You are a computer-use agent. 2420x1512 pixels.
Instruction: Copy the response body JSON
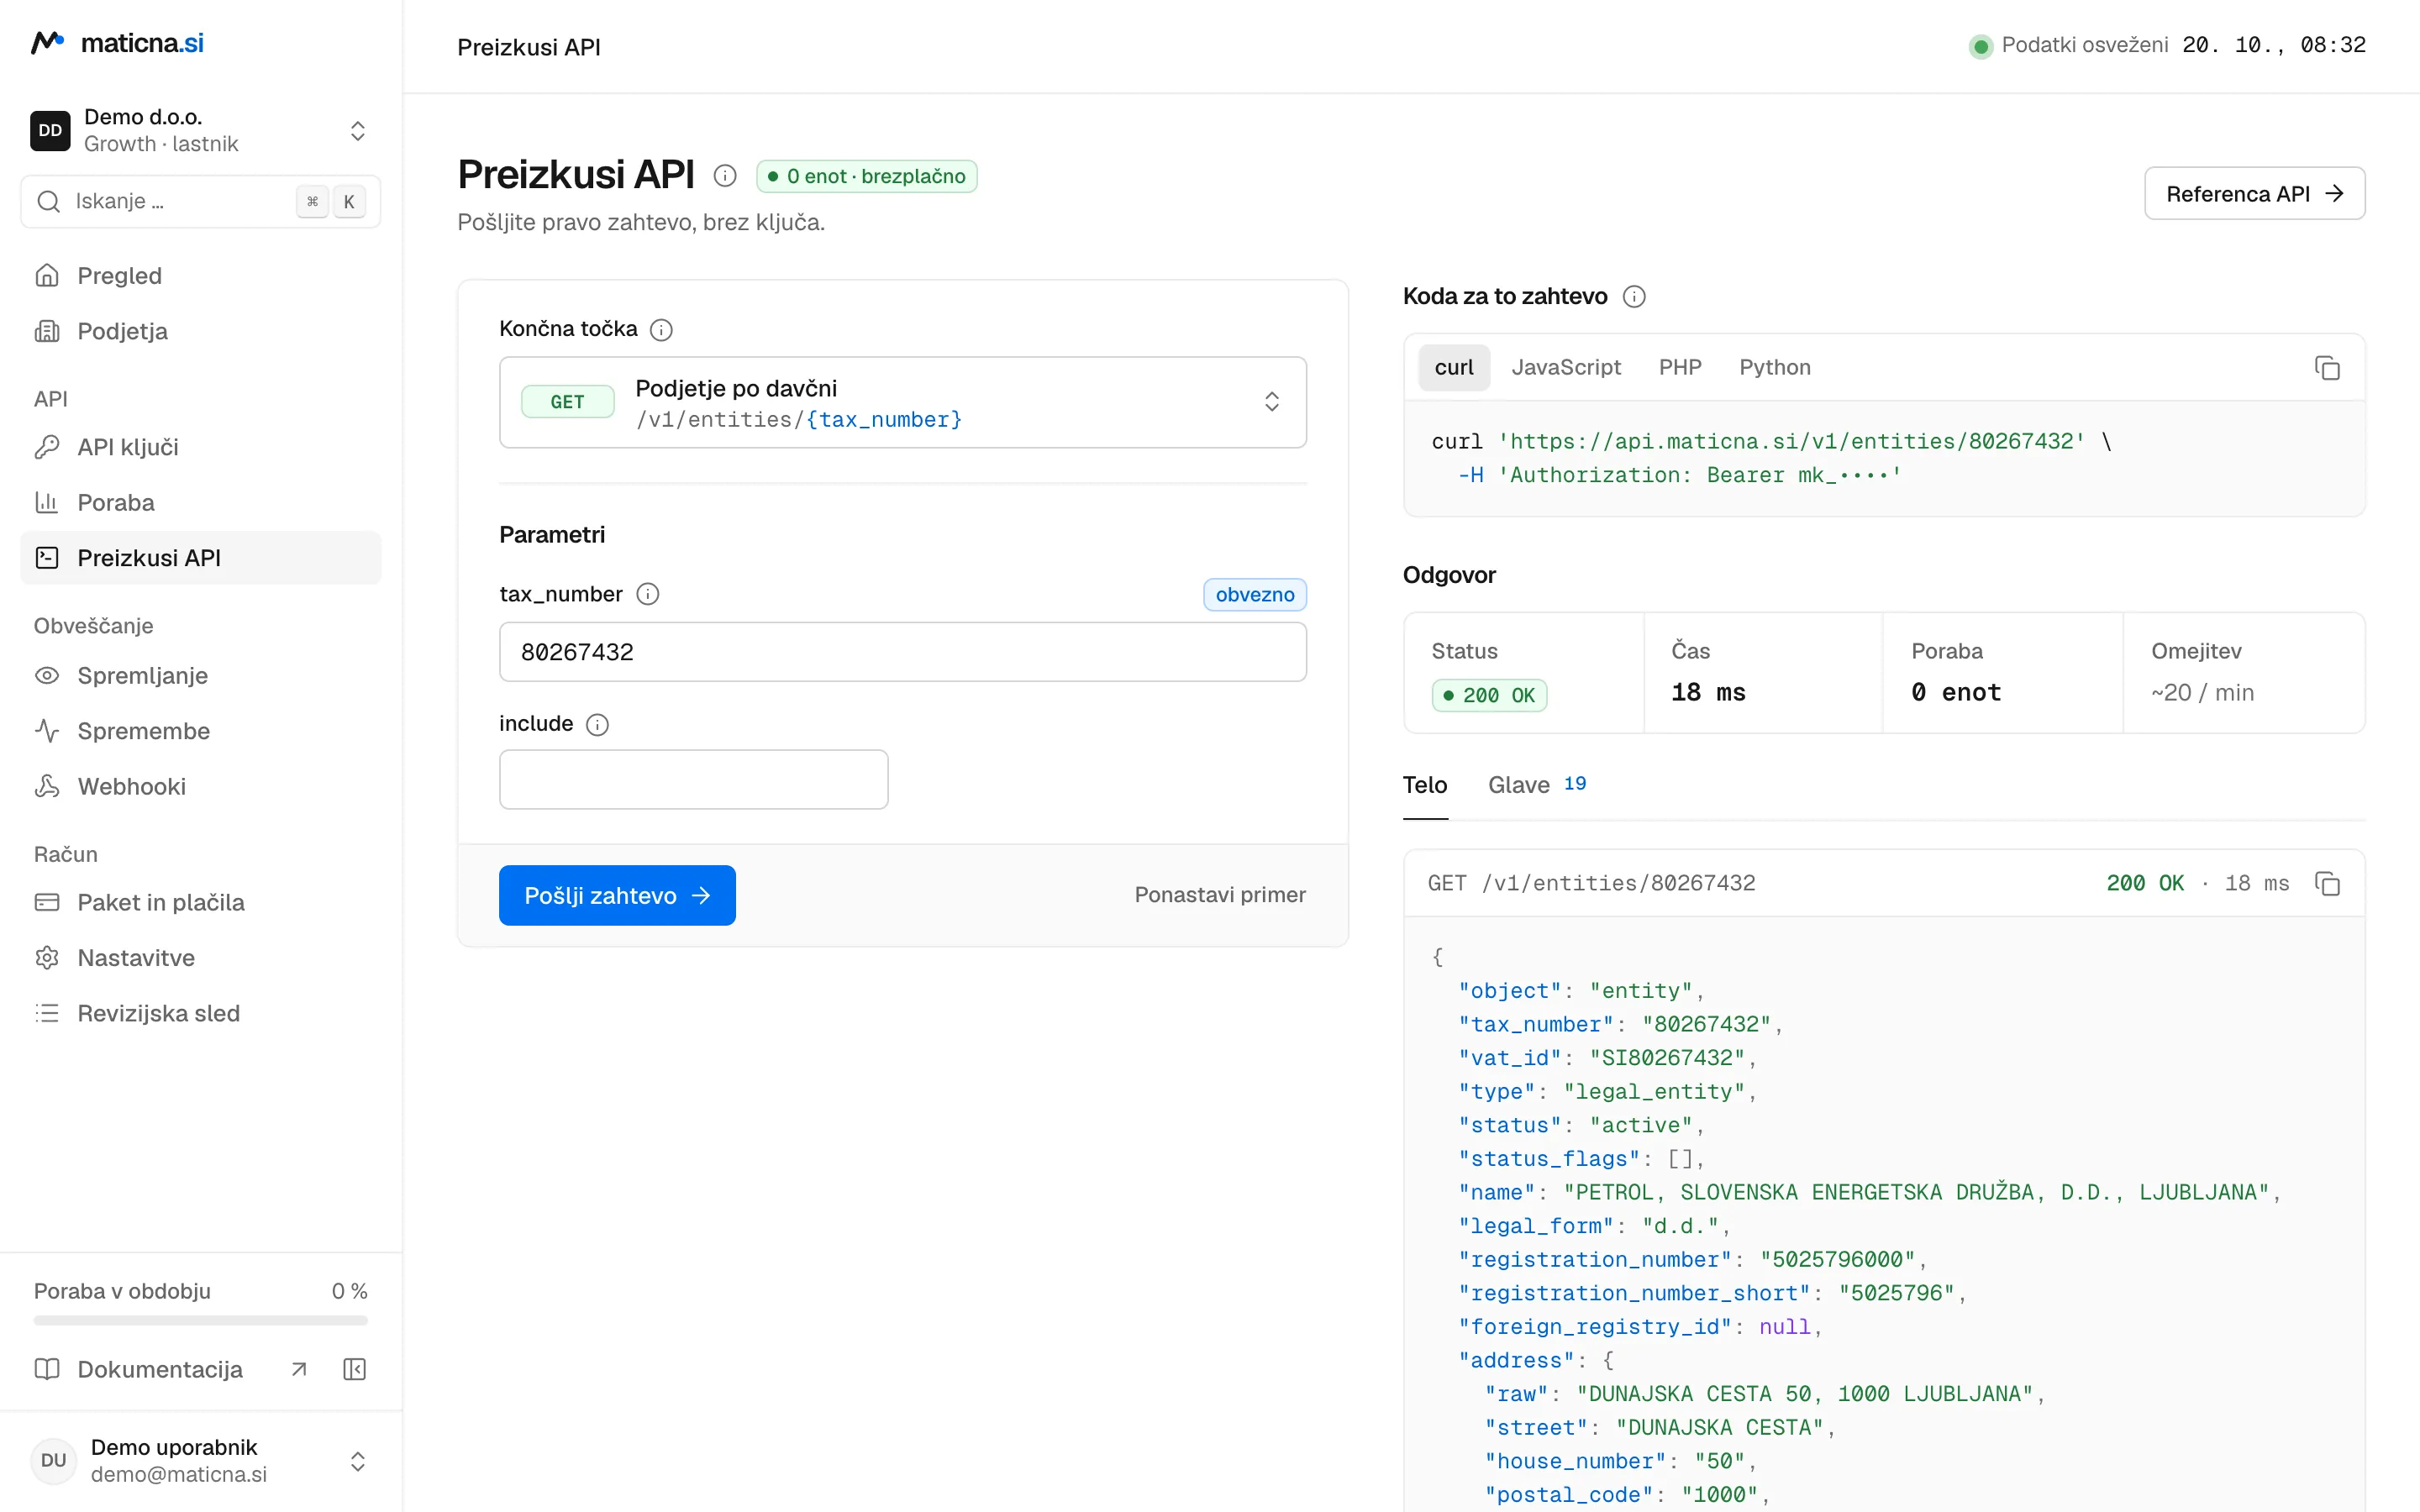(x=2327, y=883)
